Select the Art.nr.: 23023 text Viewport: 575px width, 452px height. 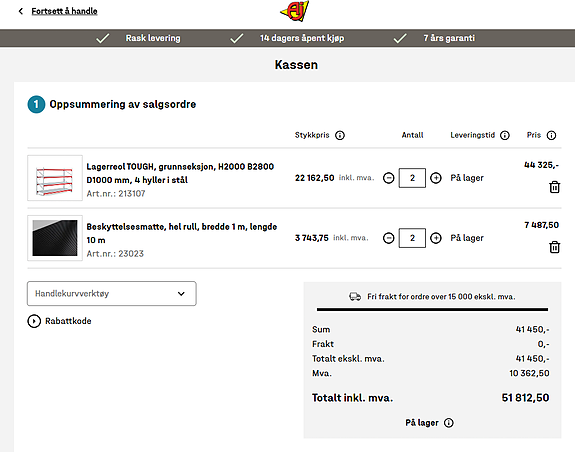(115, 254)
